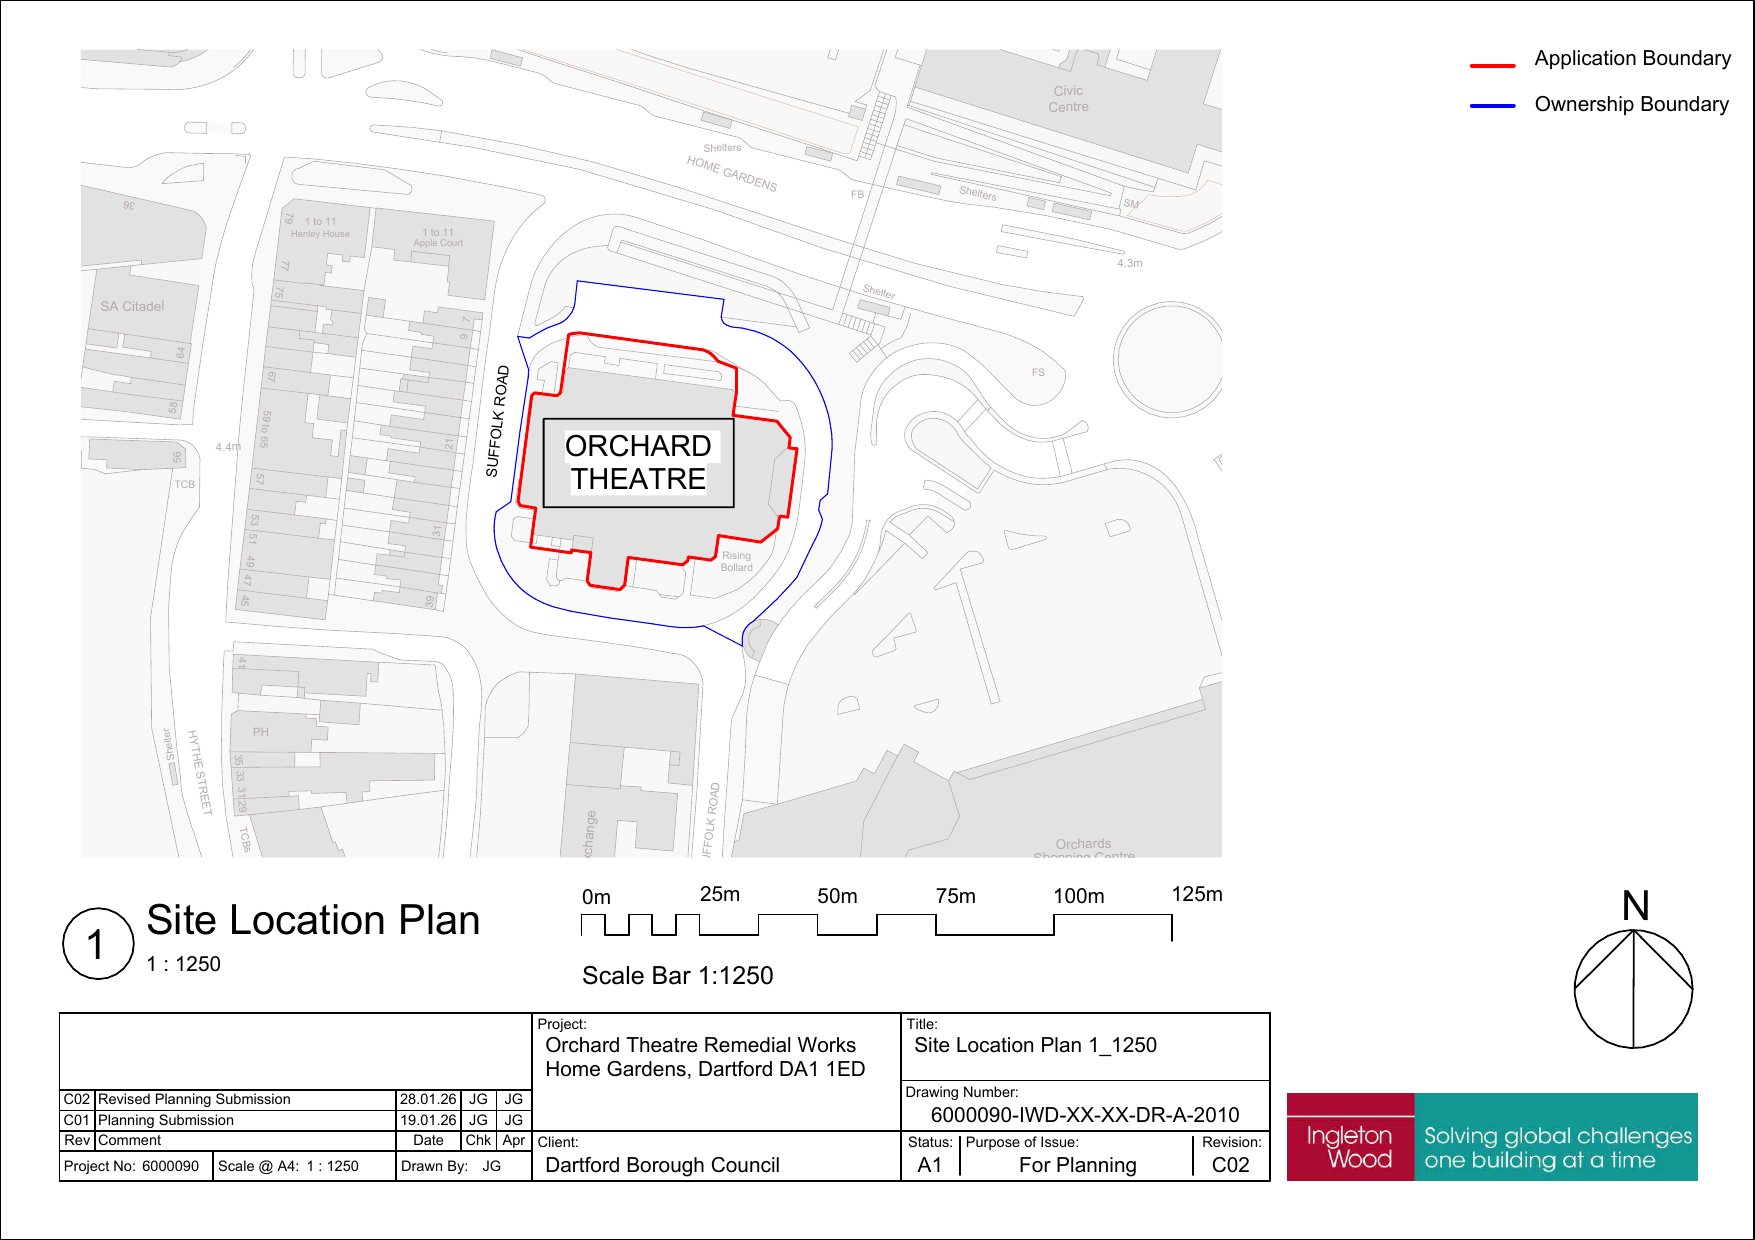
Task: Click drawing number 6000090-IWD-XX-XX-DR-A-2010
Action: click(1084, 1114)
